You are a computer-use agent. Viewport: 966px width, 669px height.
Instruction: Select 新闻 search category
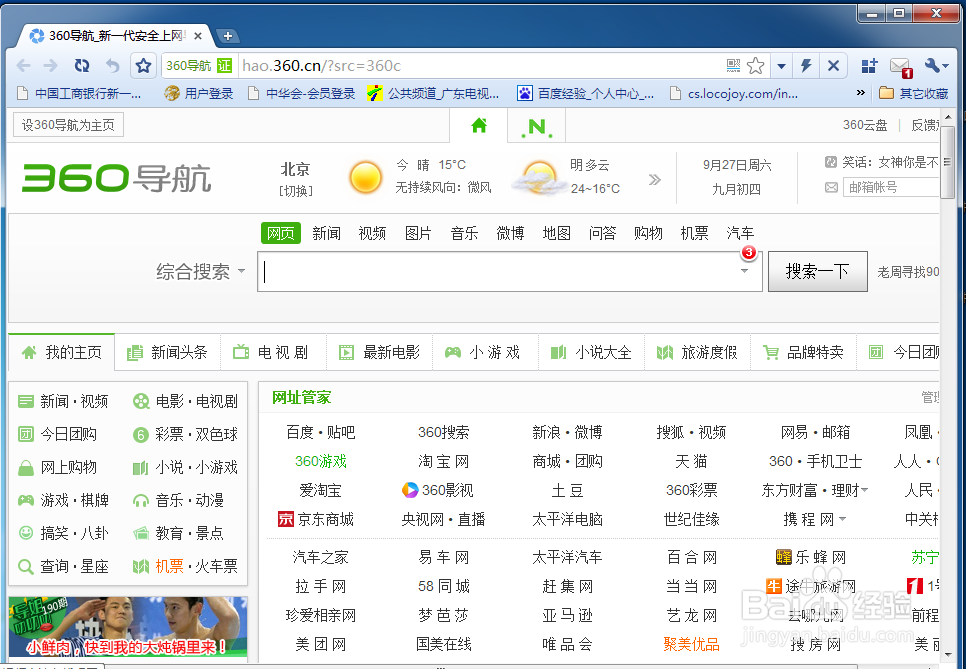(326, 233)
